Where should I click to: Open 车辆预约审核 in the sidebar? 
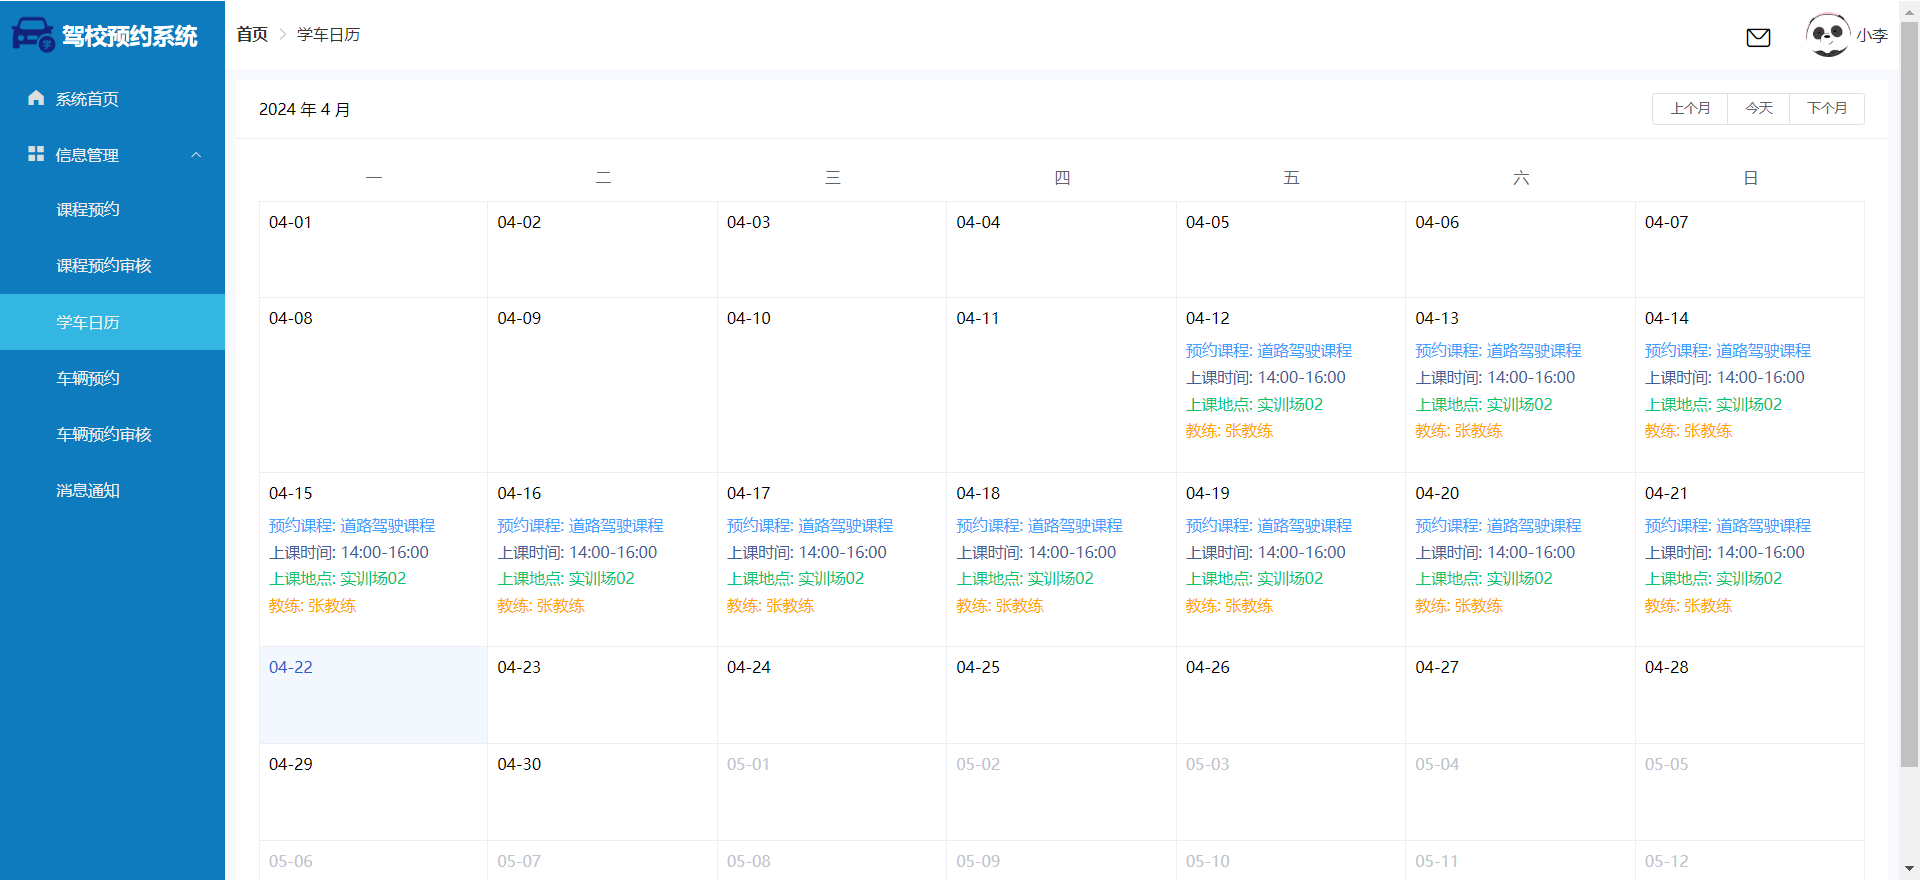(104, 434)
